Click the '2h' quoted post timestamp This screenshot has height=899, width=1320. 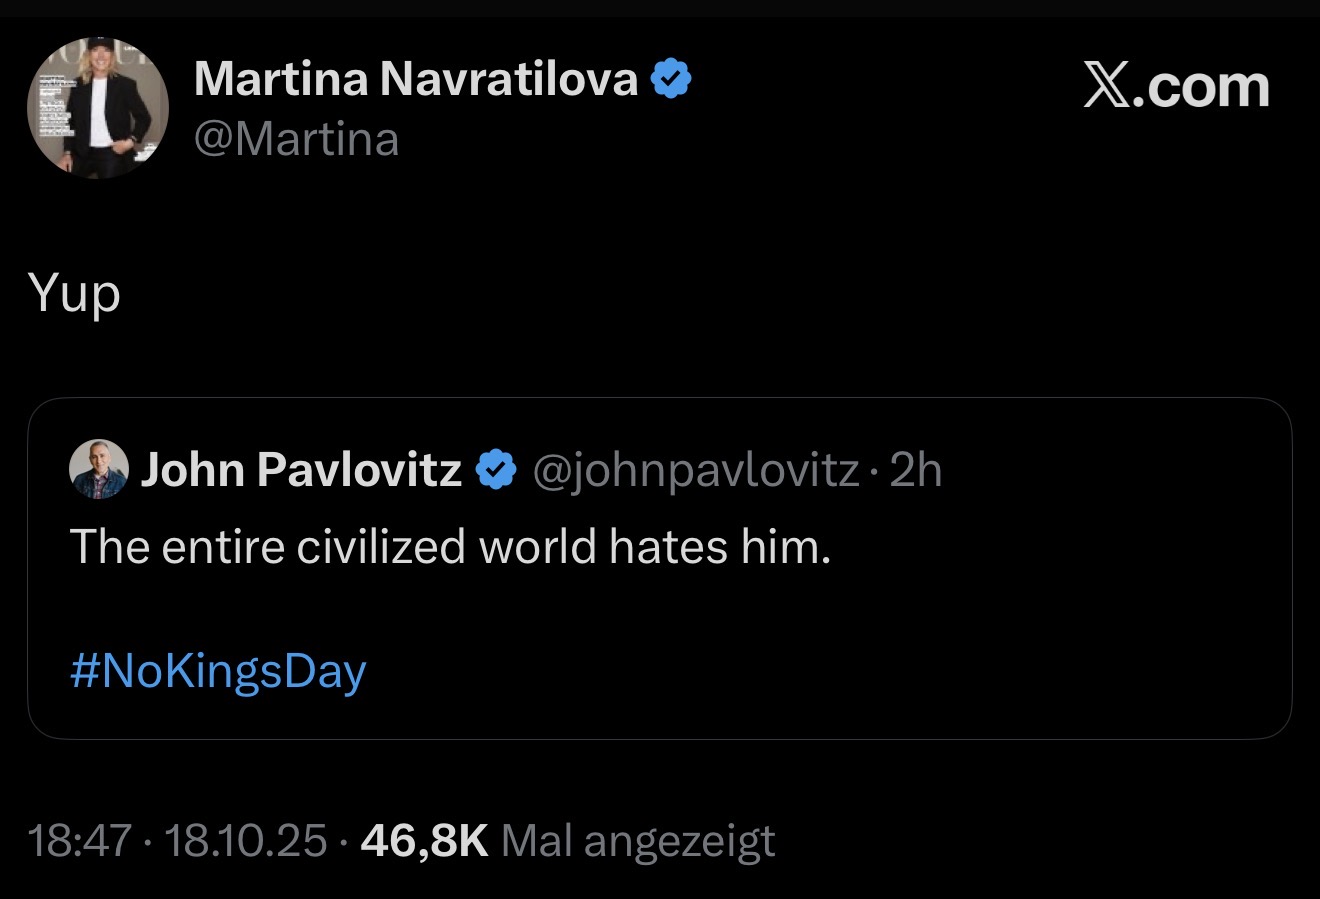[x=916, y=469]
